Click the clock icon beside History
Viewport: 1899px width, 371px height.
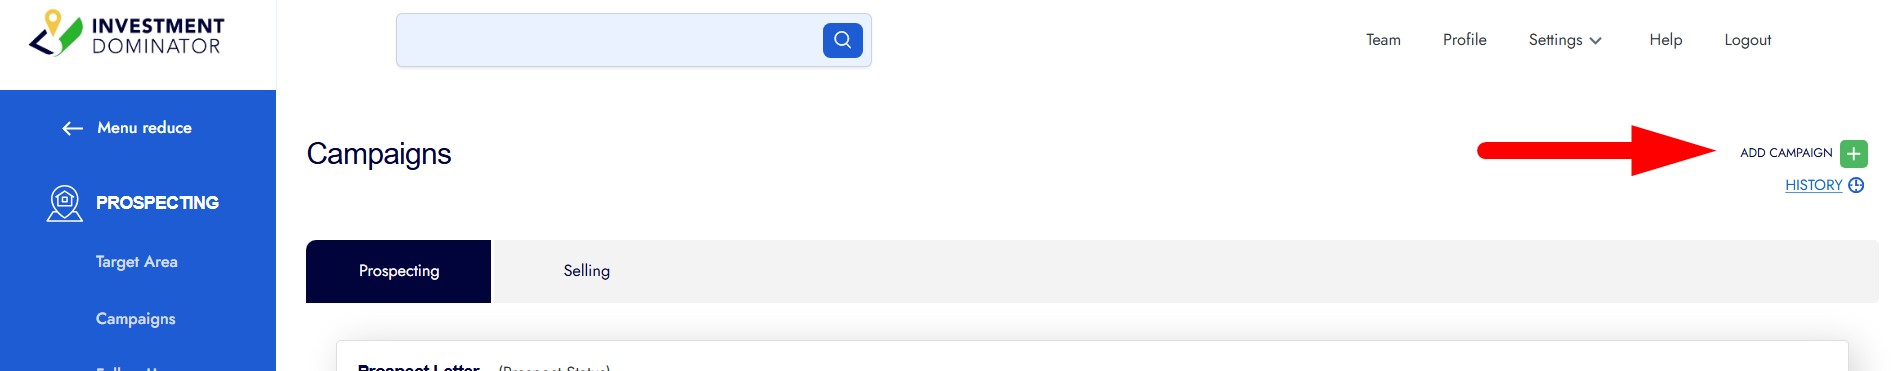(x=1856, y=185)
